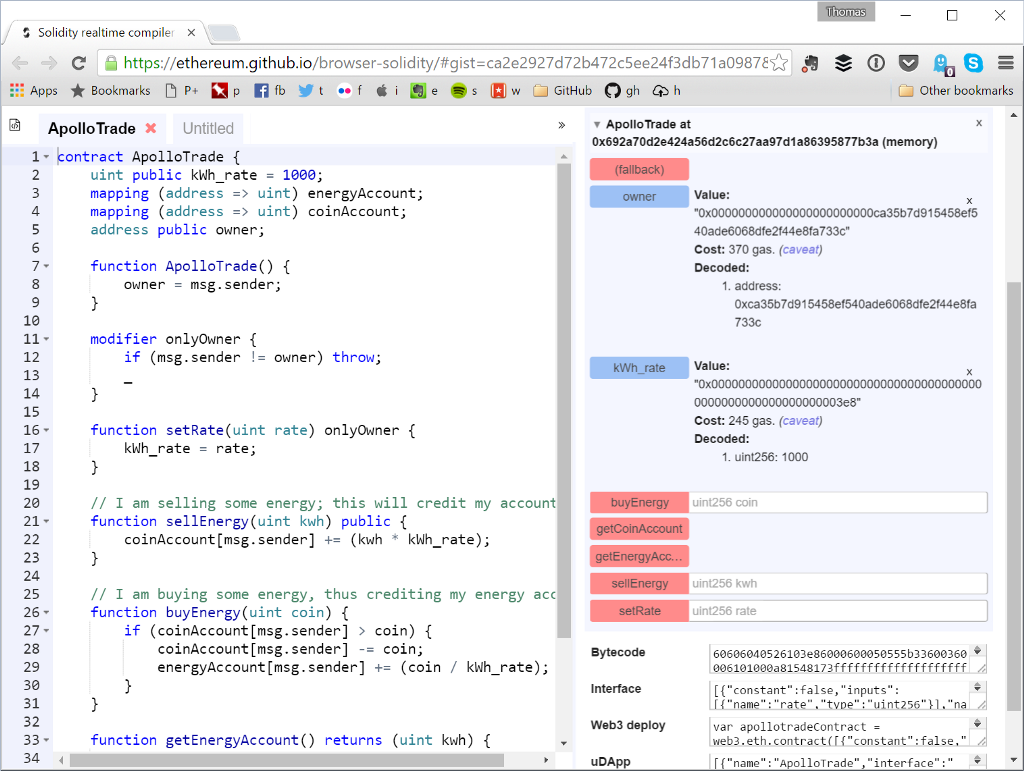This screenshot has height=771, width=1024.
Task: Click the Buffer stack extension icon
Action: coord(844,63)
